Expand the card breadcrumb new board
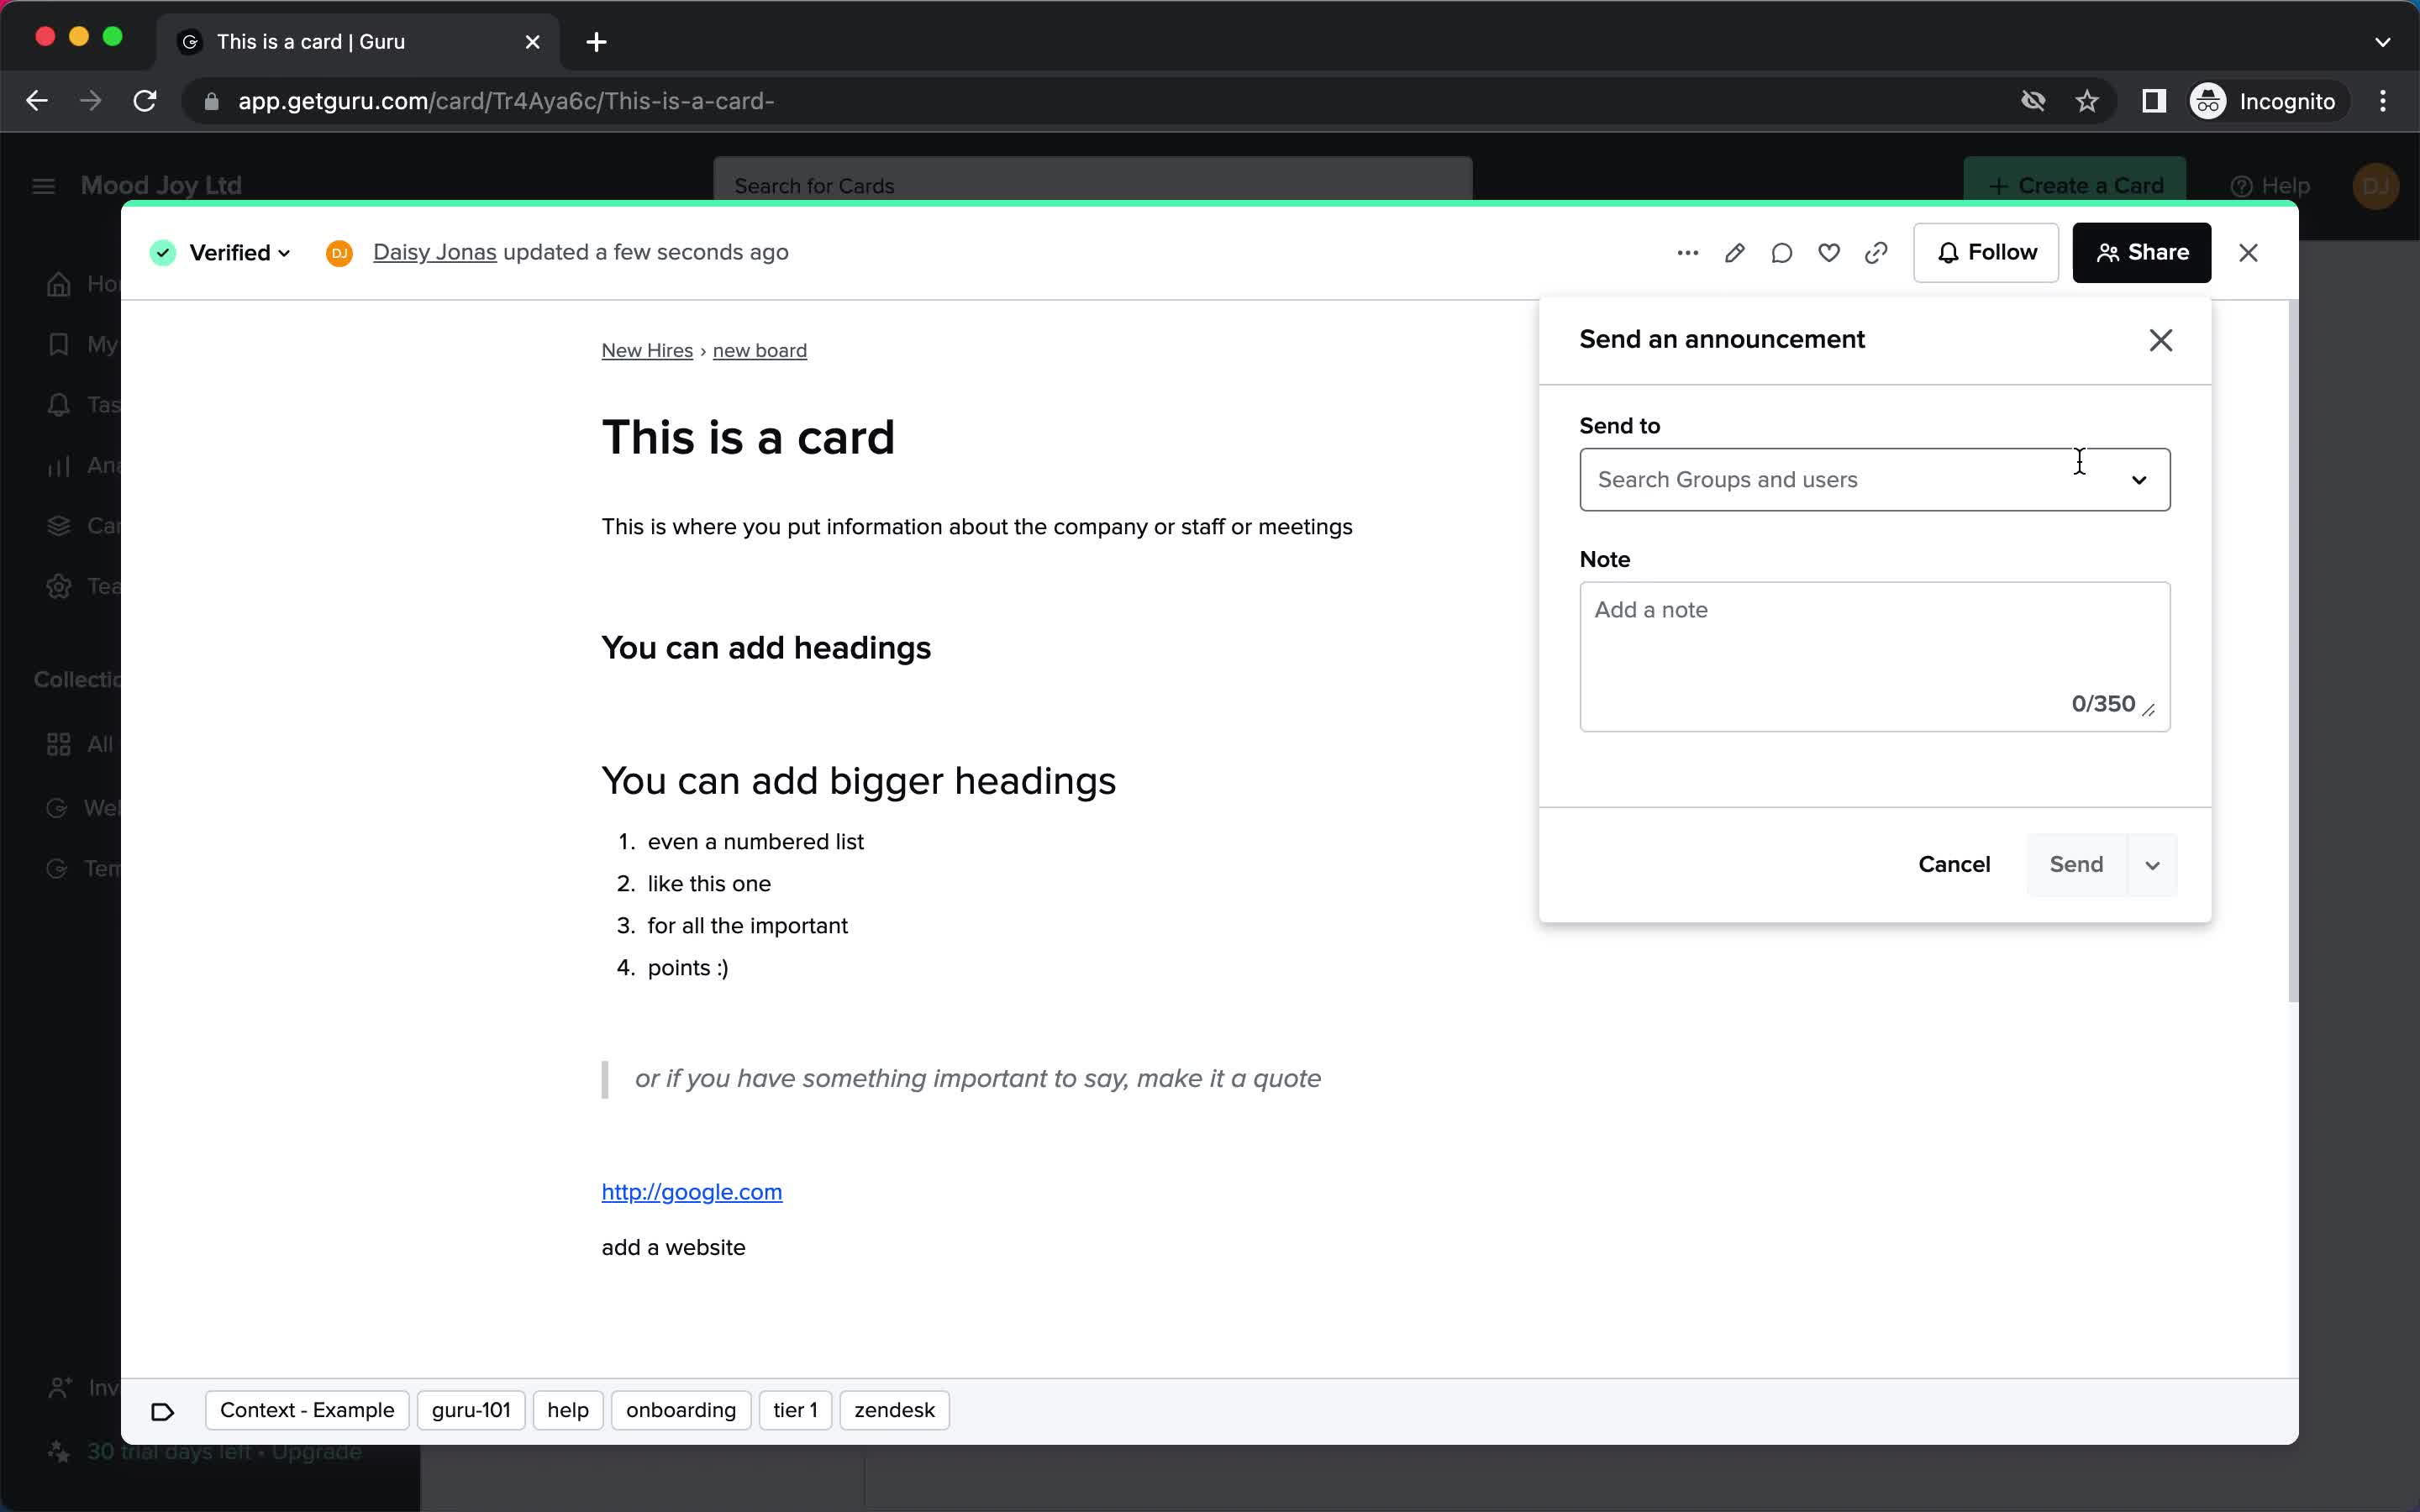The width and height of the screenshot is (2420, 1512). point(760,350)
